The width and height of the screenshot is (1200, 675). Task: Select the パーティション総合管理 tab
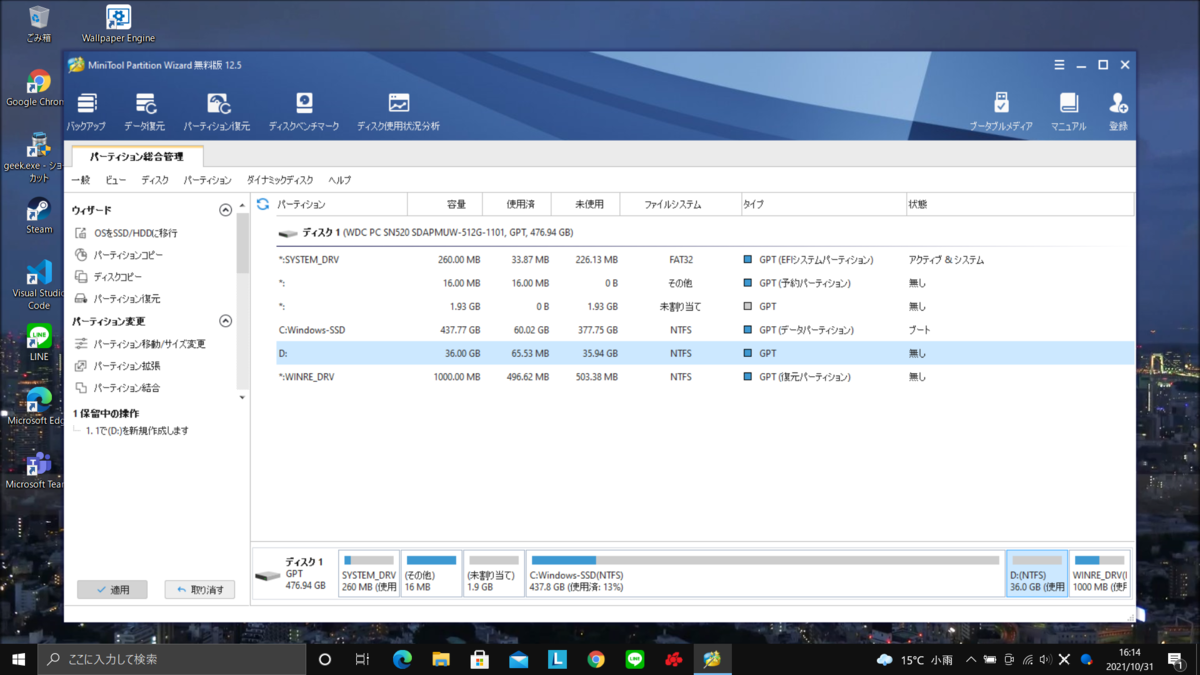(136, 157)
